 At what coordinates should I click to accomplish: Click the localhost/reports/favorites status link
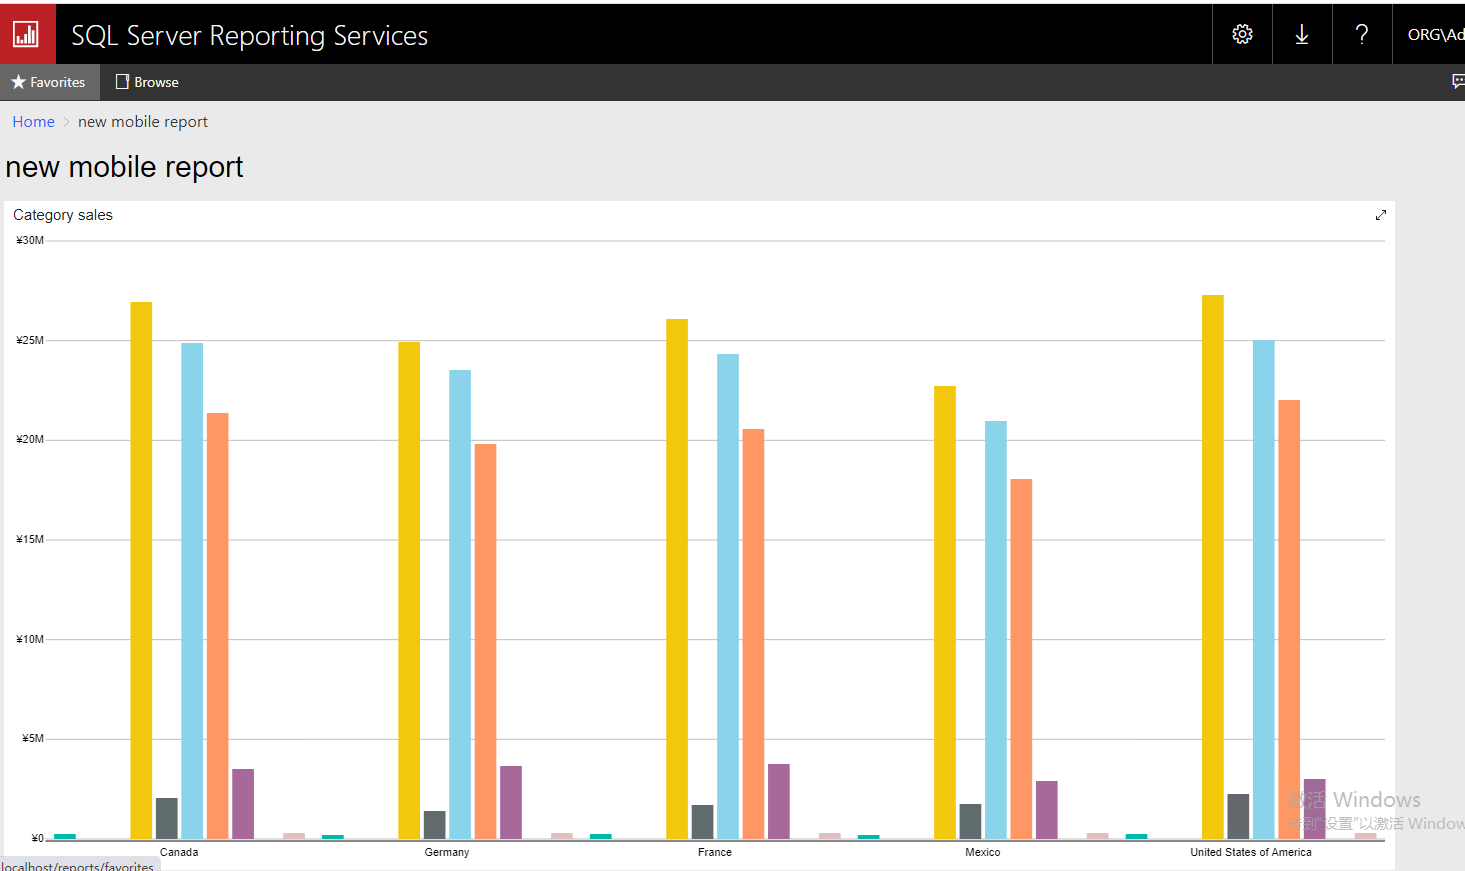78,865
